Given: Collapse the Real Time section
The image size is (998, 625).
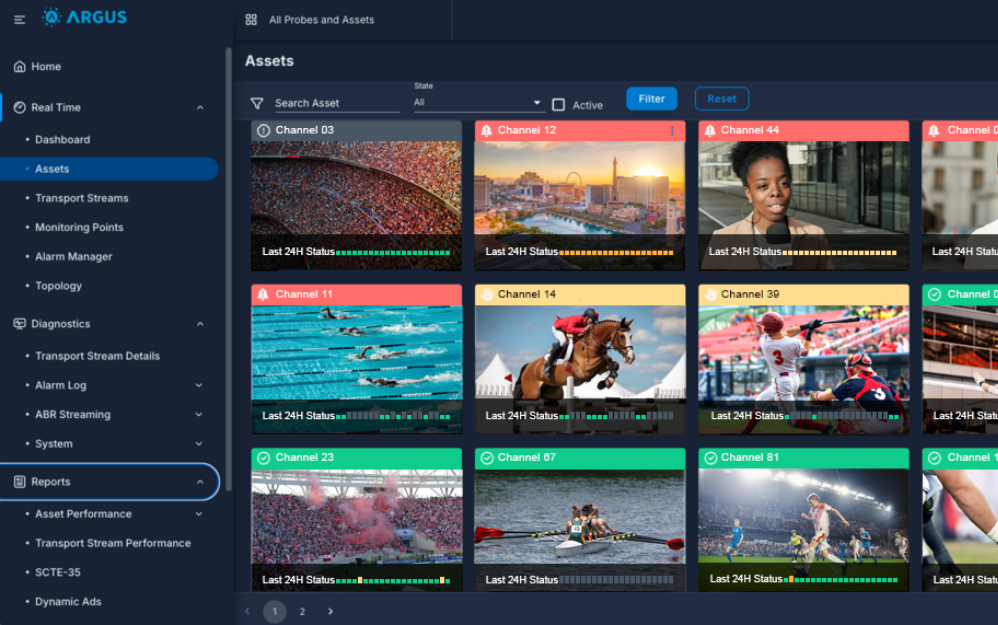Looking at the screenshot, I should 200,108.
